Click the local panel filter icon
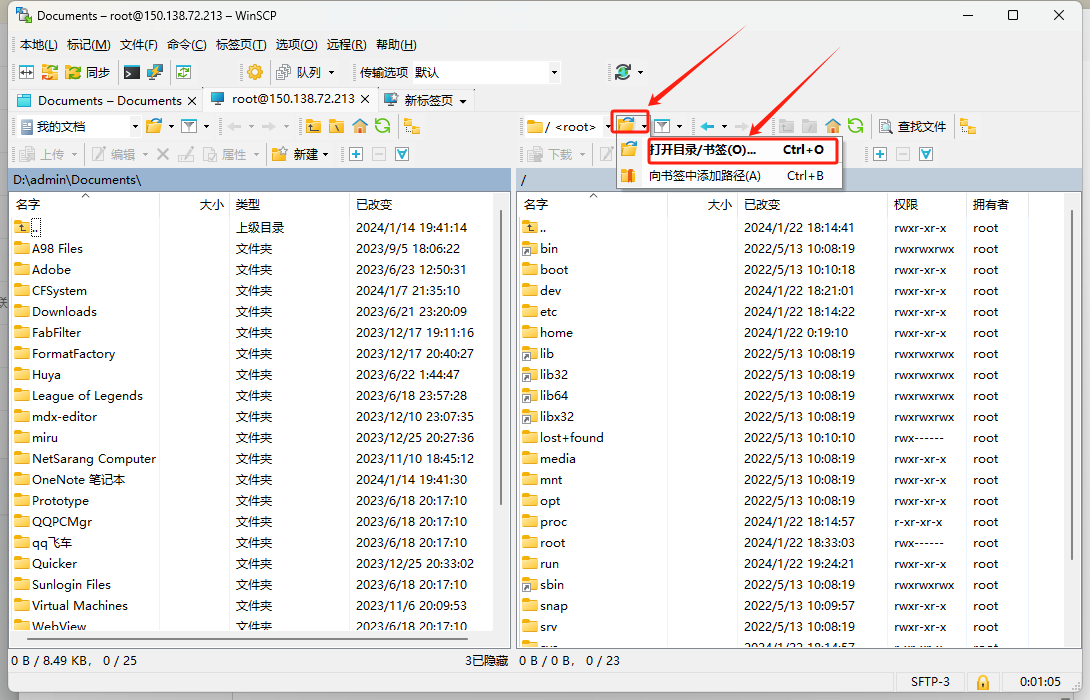Image resolution: width=1090 pixels, height=700 pixels. point(189,127)
